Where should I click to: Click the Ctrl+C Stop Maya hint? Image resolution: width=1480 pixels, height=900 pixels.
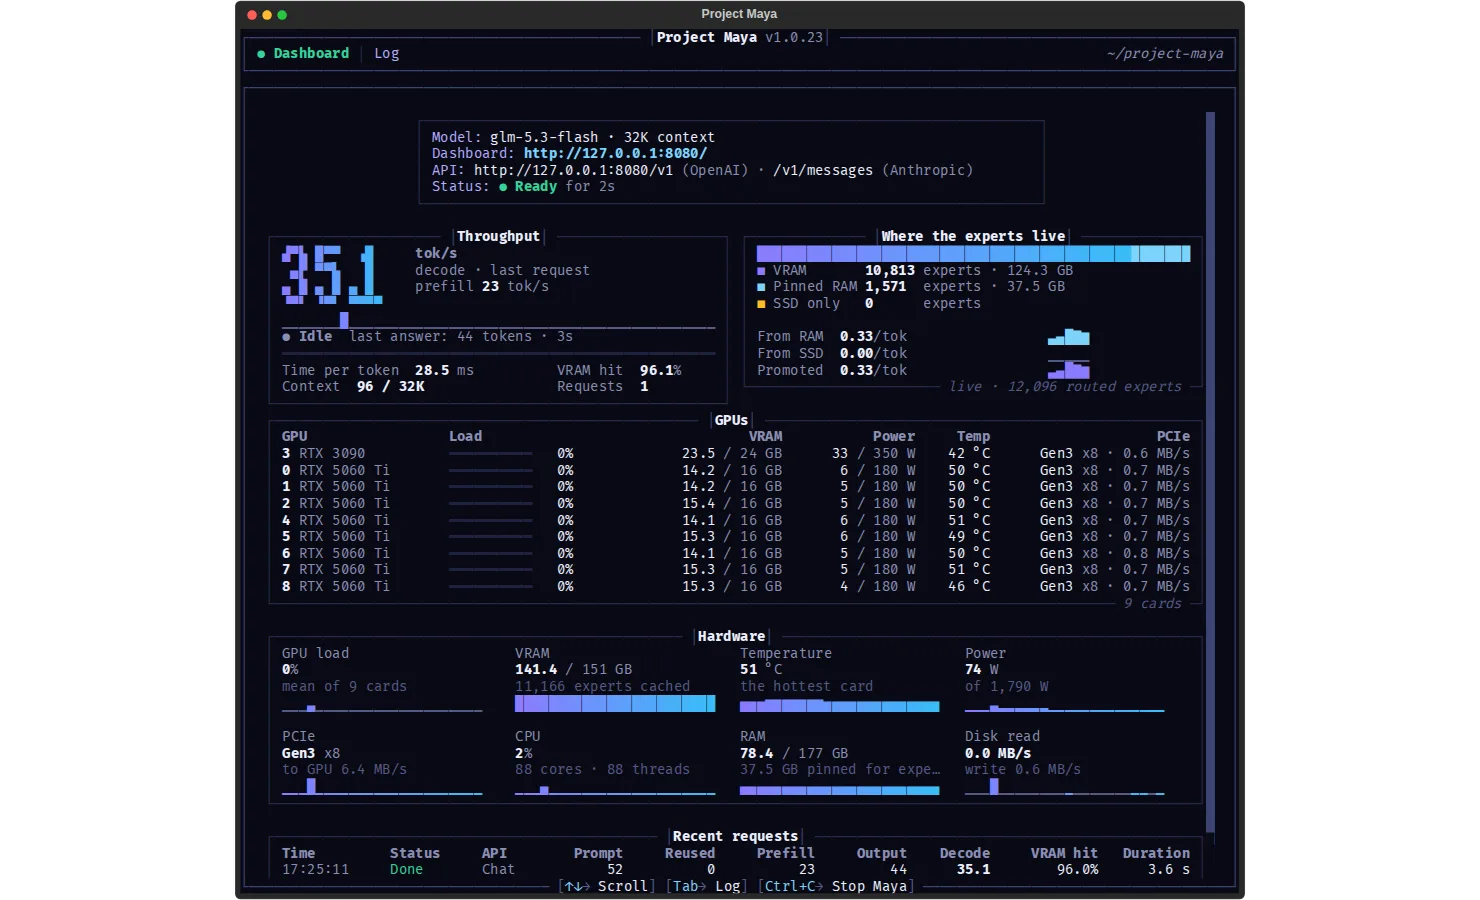tap(836, 886)
